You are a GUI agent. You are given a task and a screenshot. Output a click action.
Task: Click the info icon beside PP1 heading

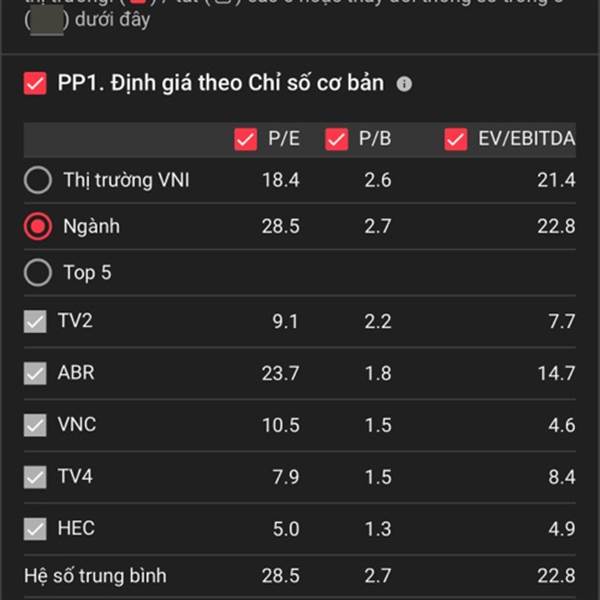tap(404, 84)
